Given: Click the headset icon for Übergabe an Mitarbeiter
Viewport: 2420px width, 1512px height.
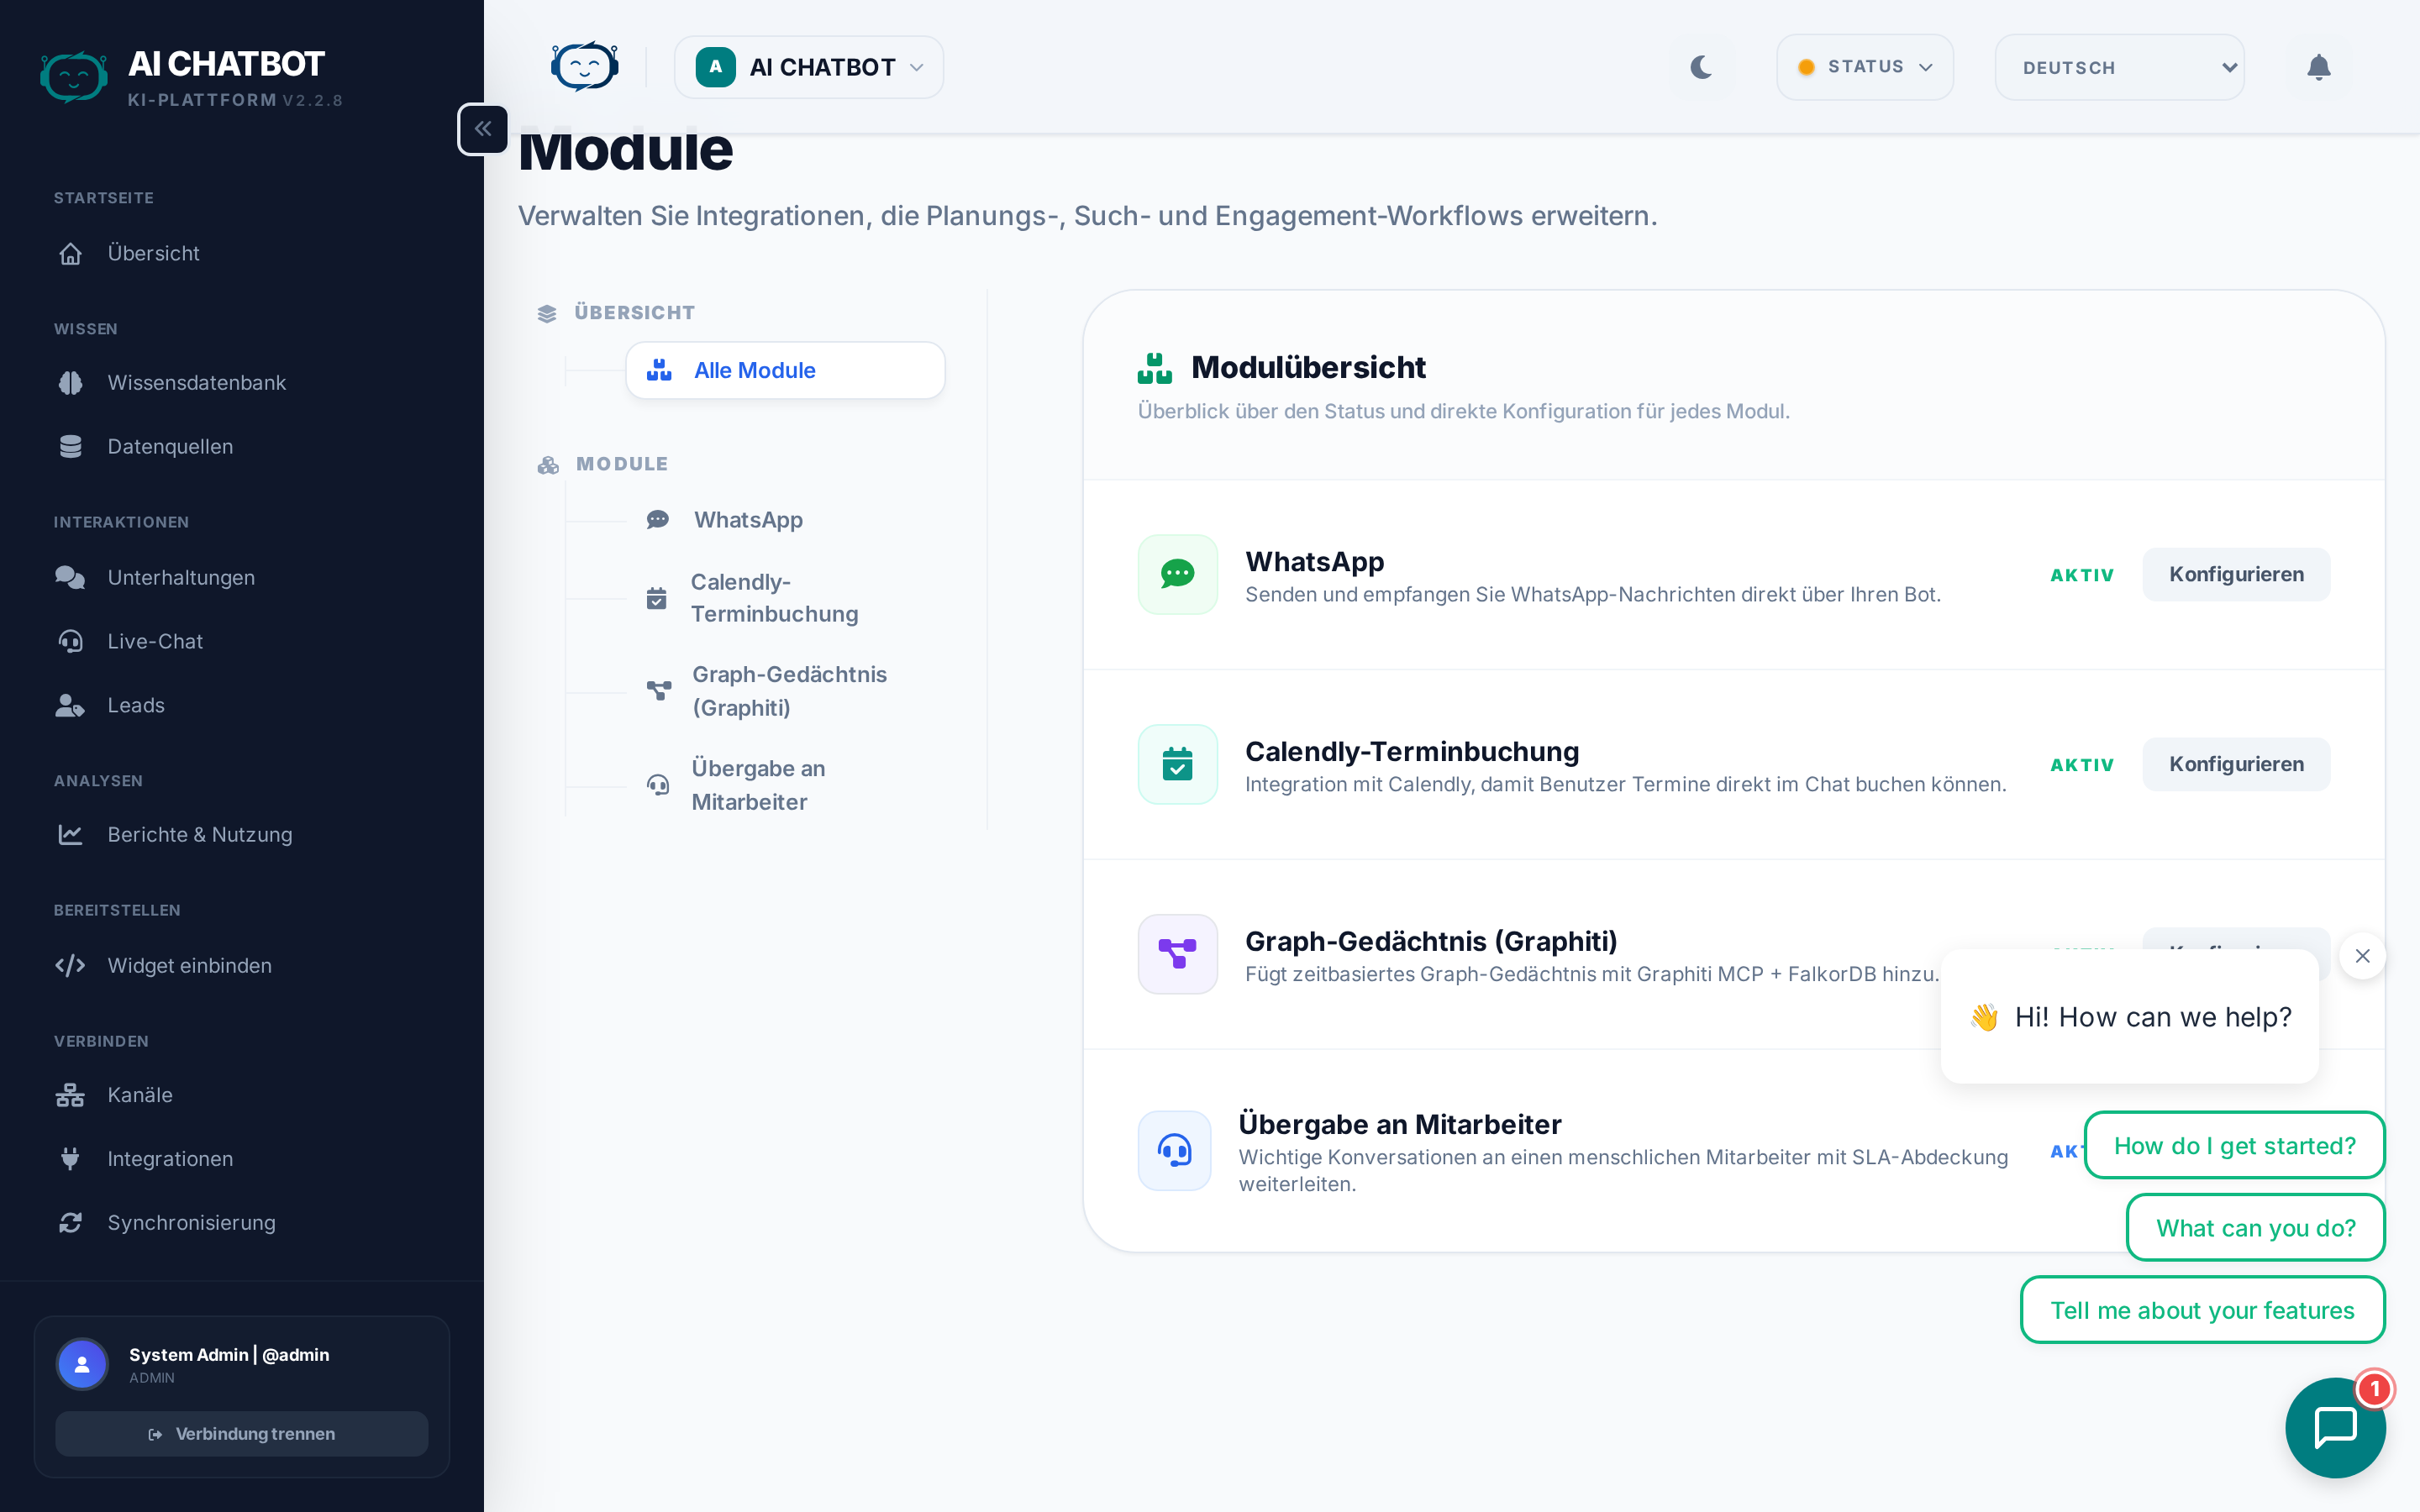Looking at the screenshot, I should coord(1174,1150).
